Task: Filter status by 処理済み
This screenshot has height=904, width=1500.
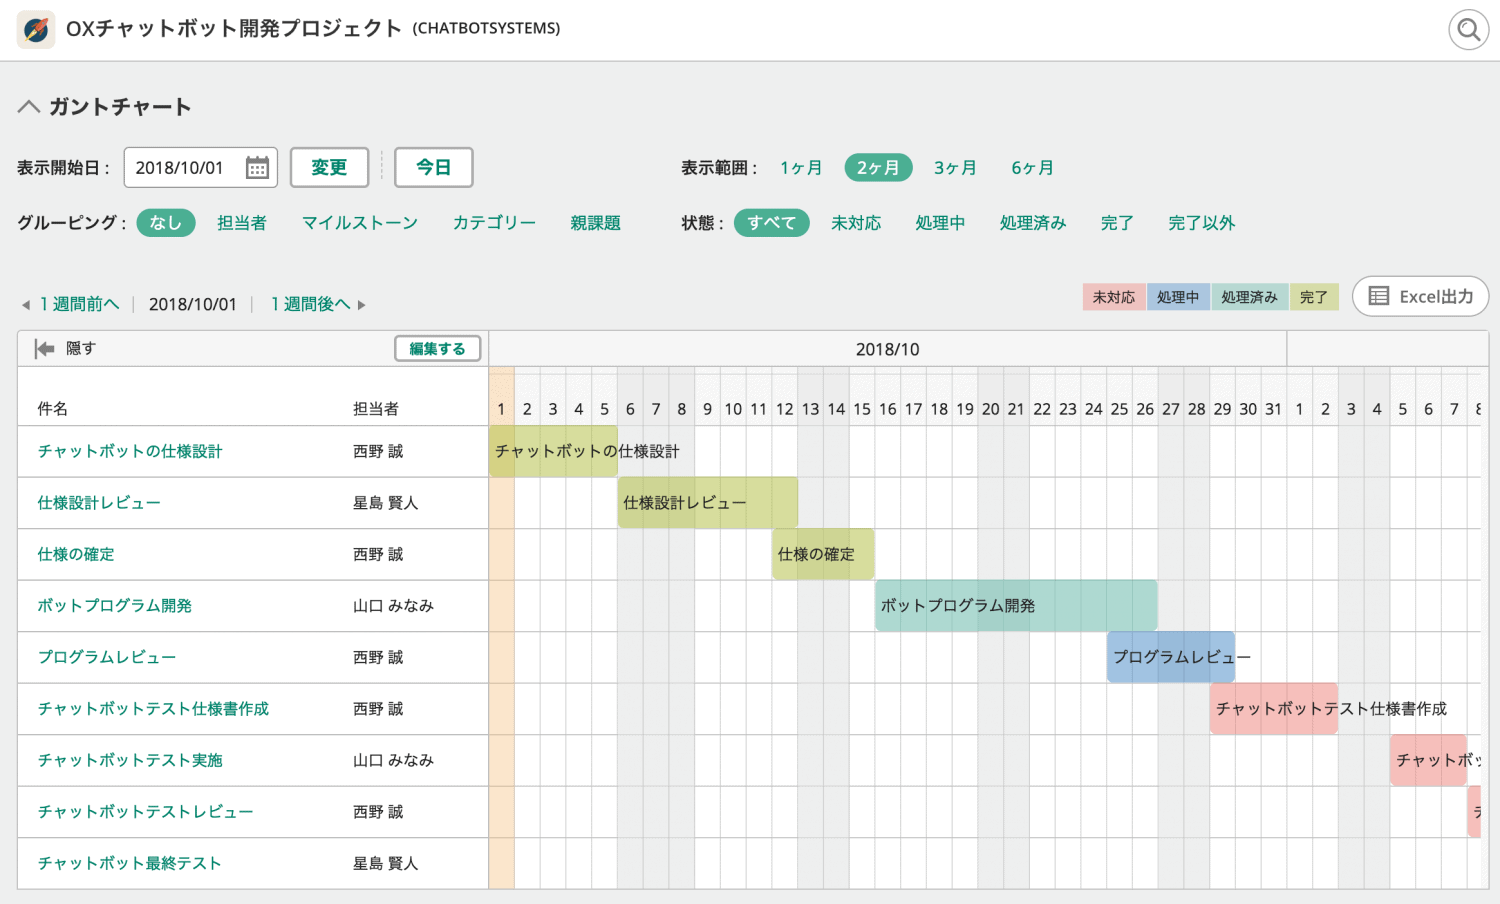Action: (x=1033, y=223)
